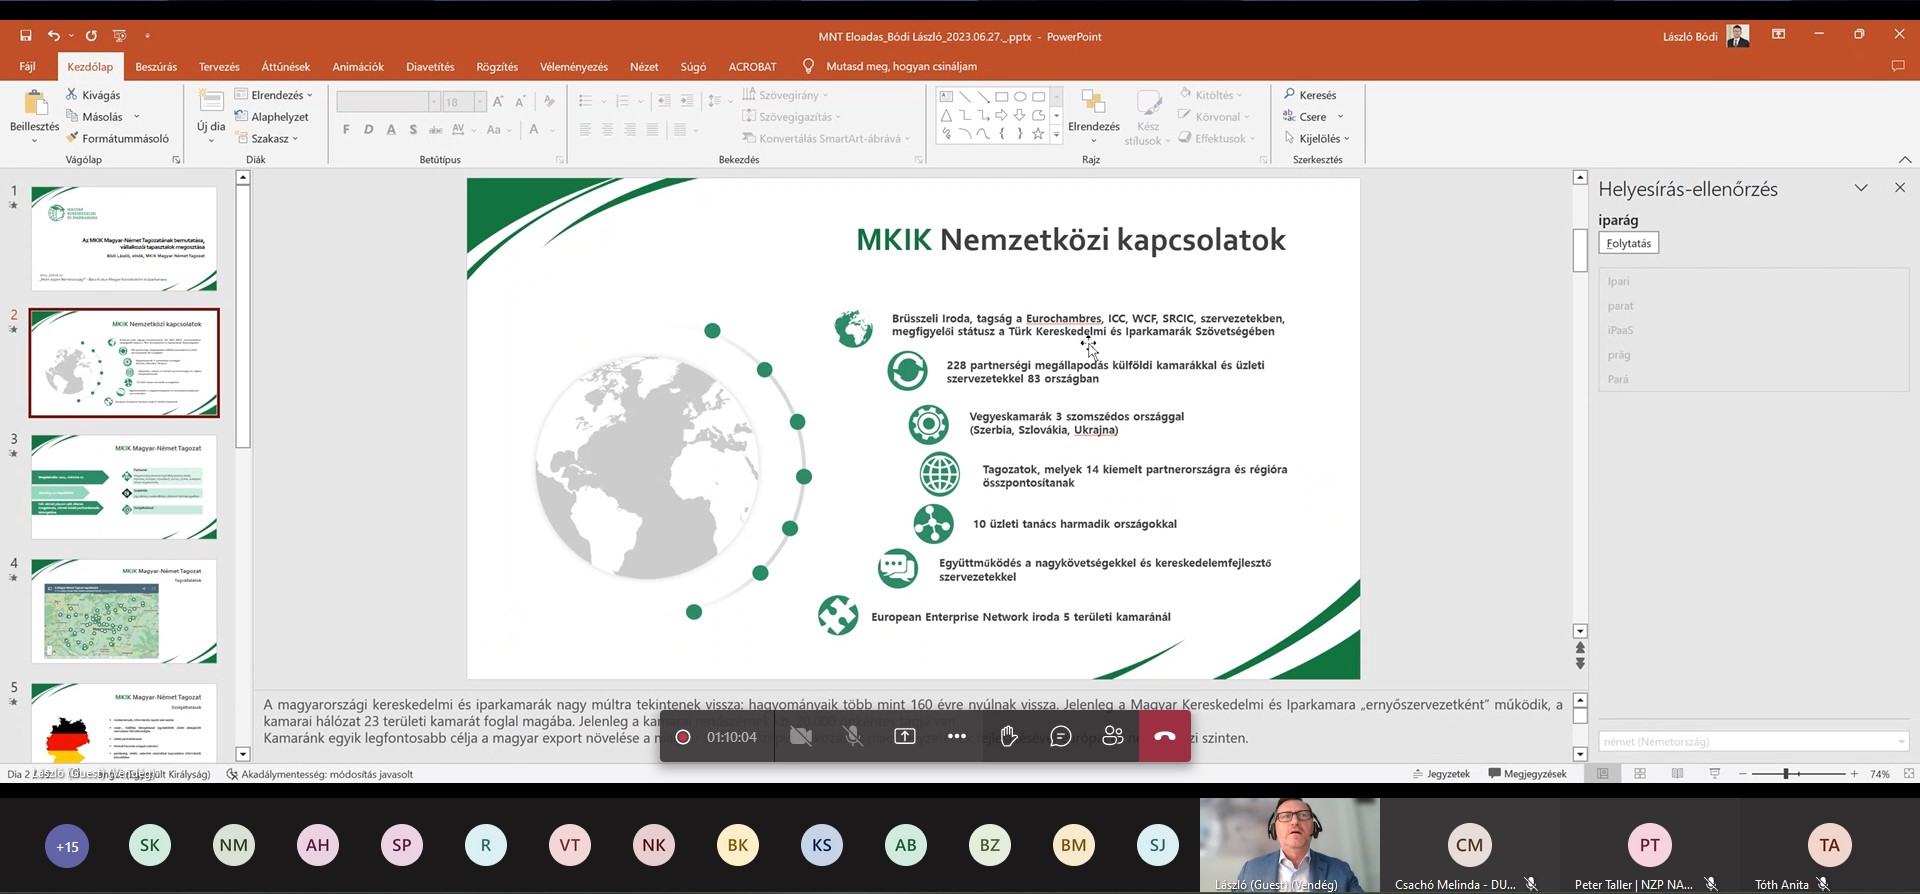Click the Redo icon in quick access
The width and height of the screenshot is (1920, 894).
click(x=91, y=35)
